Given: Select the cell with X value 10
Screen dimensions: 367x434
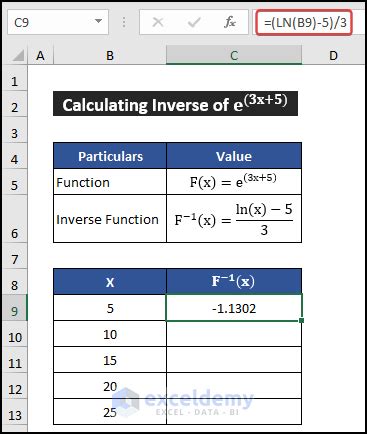Looking at the screenshot, I should (110, 334).
